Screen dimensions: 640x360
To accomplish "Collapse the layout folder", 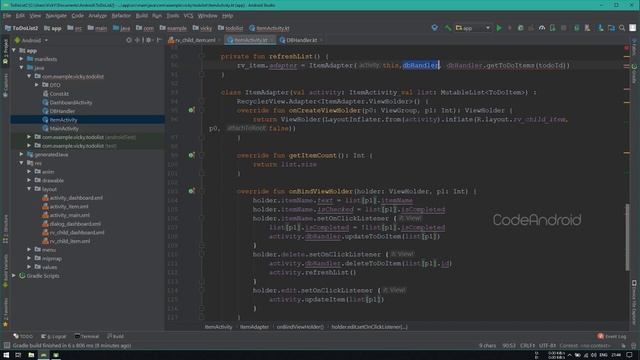I will (x=29, y=189).
